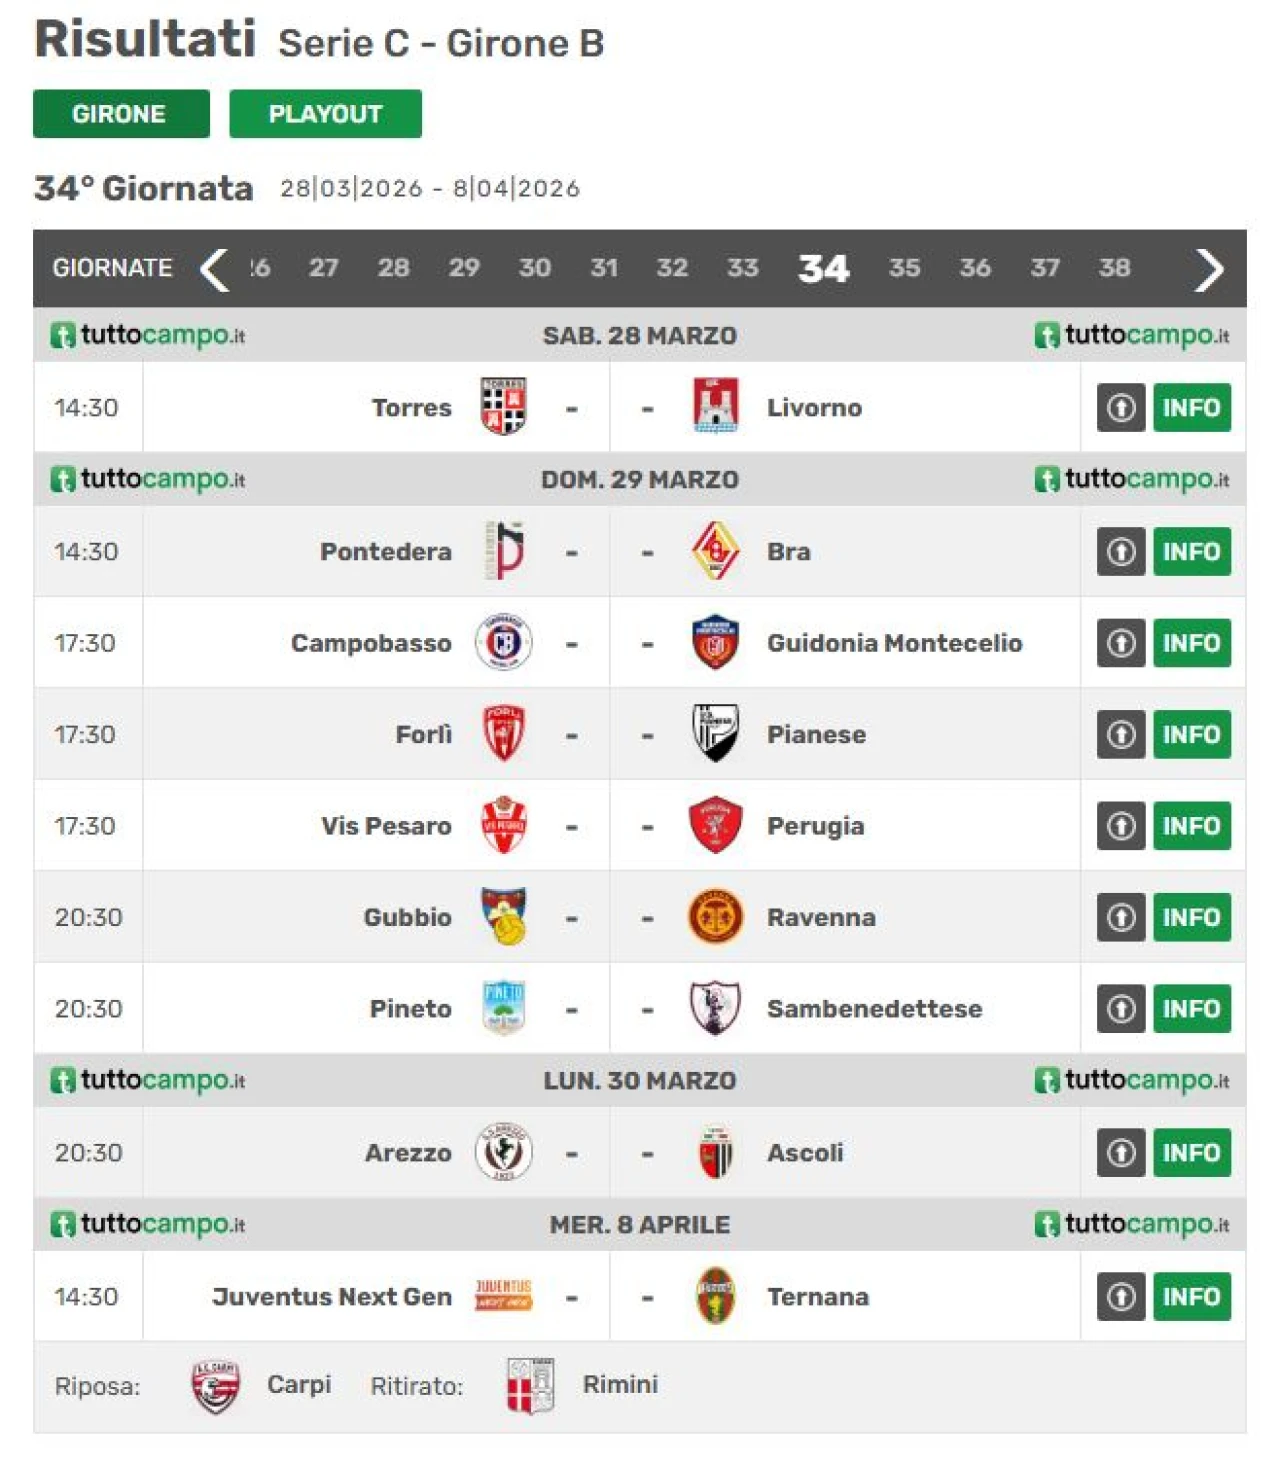Switch to the GIRONE tab
The image size is (1280, 1461).
click(121, 114)
